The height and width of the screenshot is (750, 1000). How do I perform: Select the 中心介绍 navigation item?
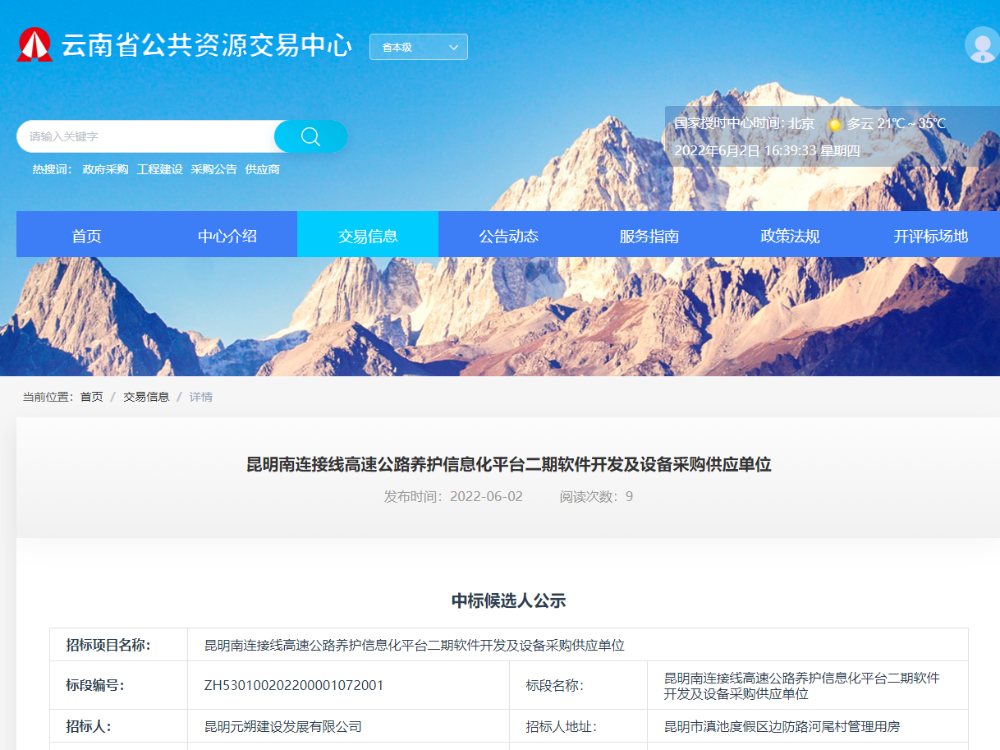226,235
